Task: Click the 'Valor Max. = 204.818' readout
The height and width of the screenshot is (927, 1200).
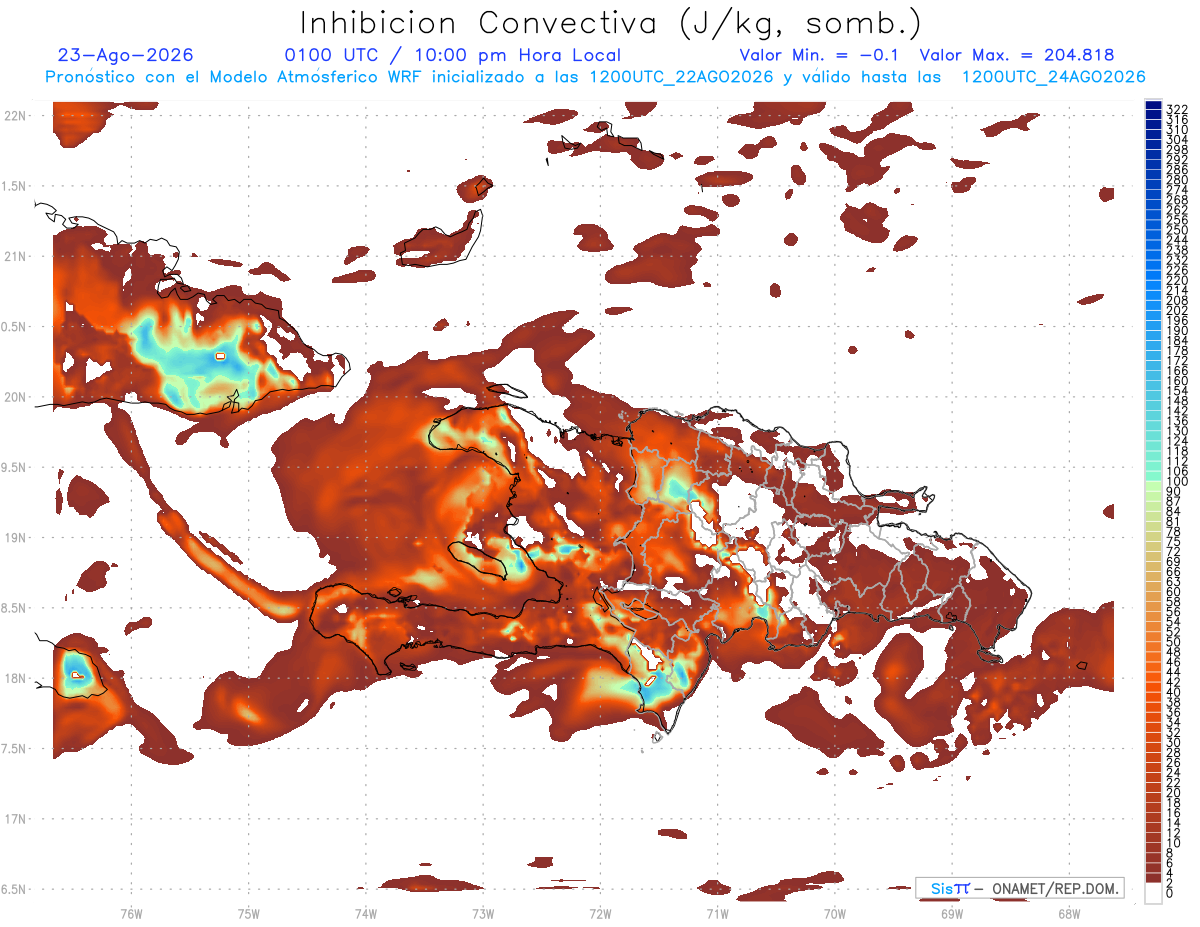Action: point(1017,55)
